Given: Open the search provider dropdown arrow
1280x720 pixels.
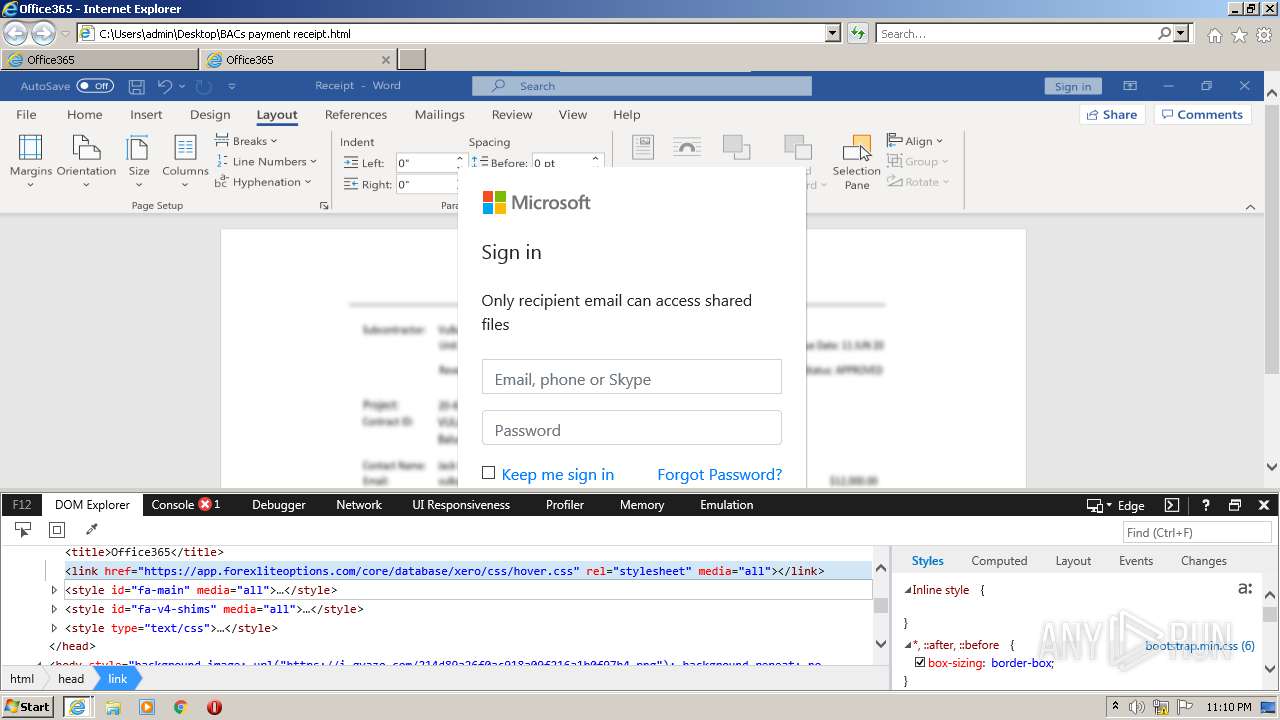Looking at the screenshot, I should coord(1181,33).
